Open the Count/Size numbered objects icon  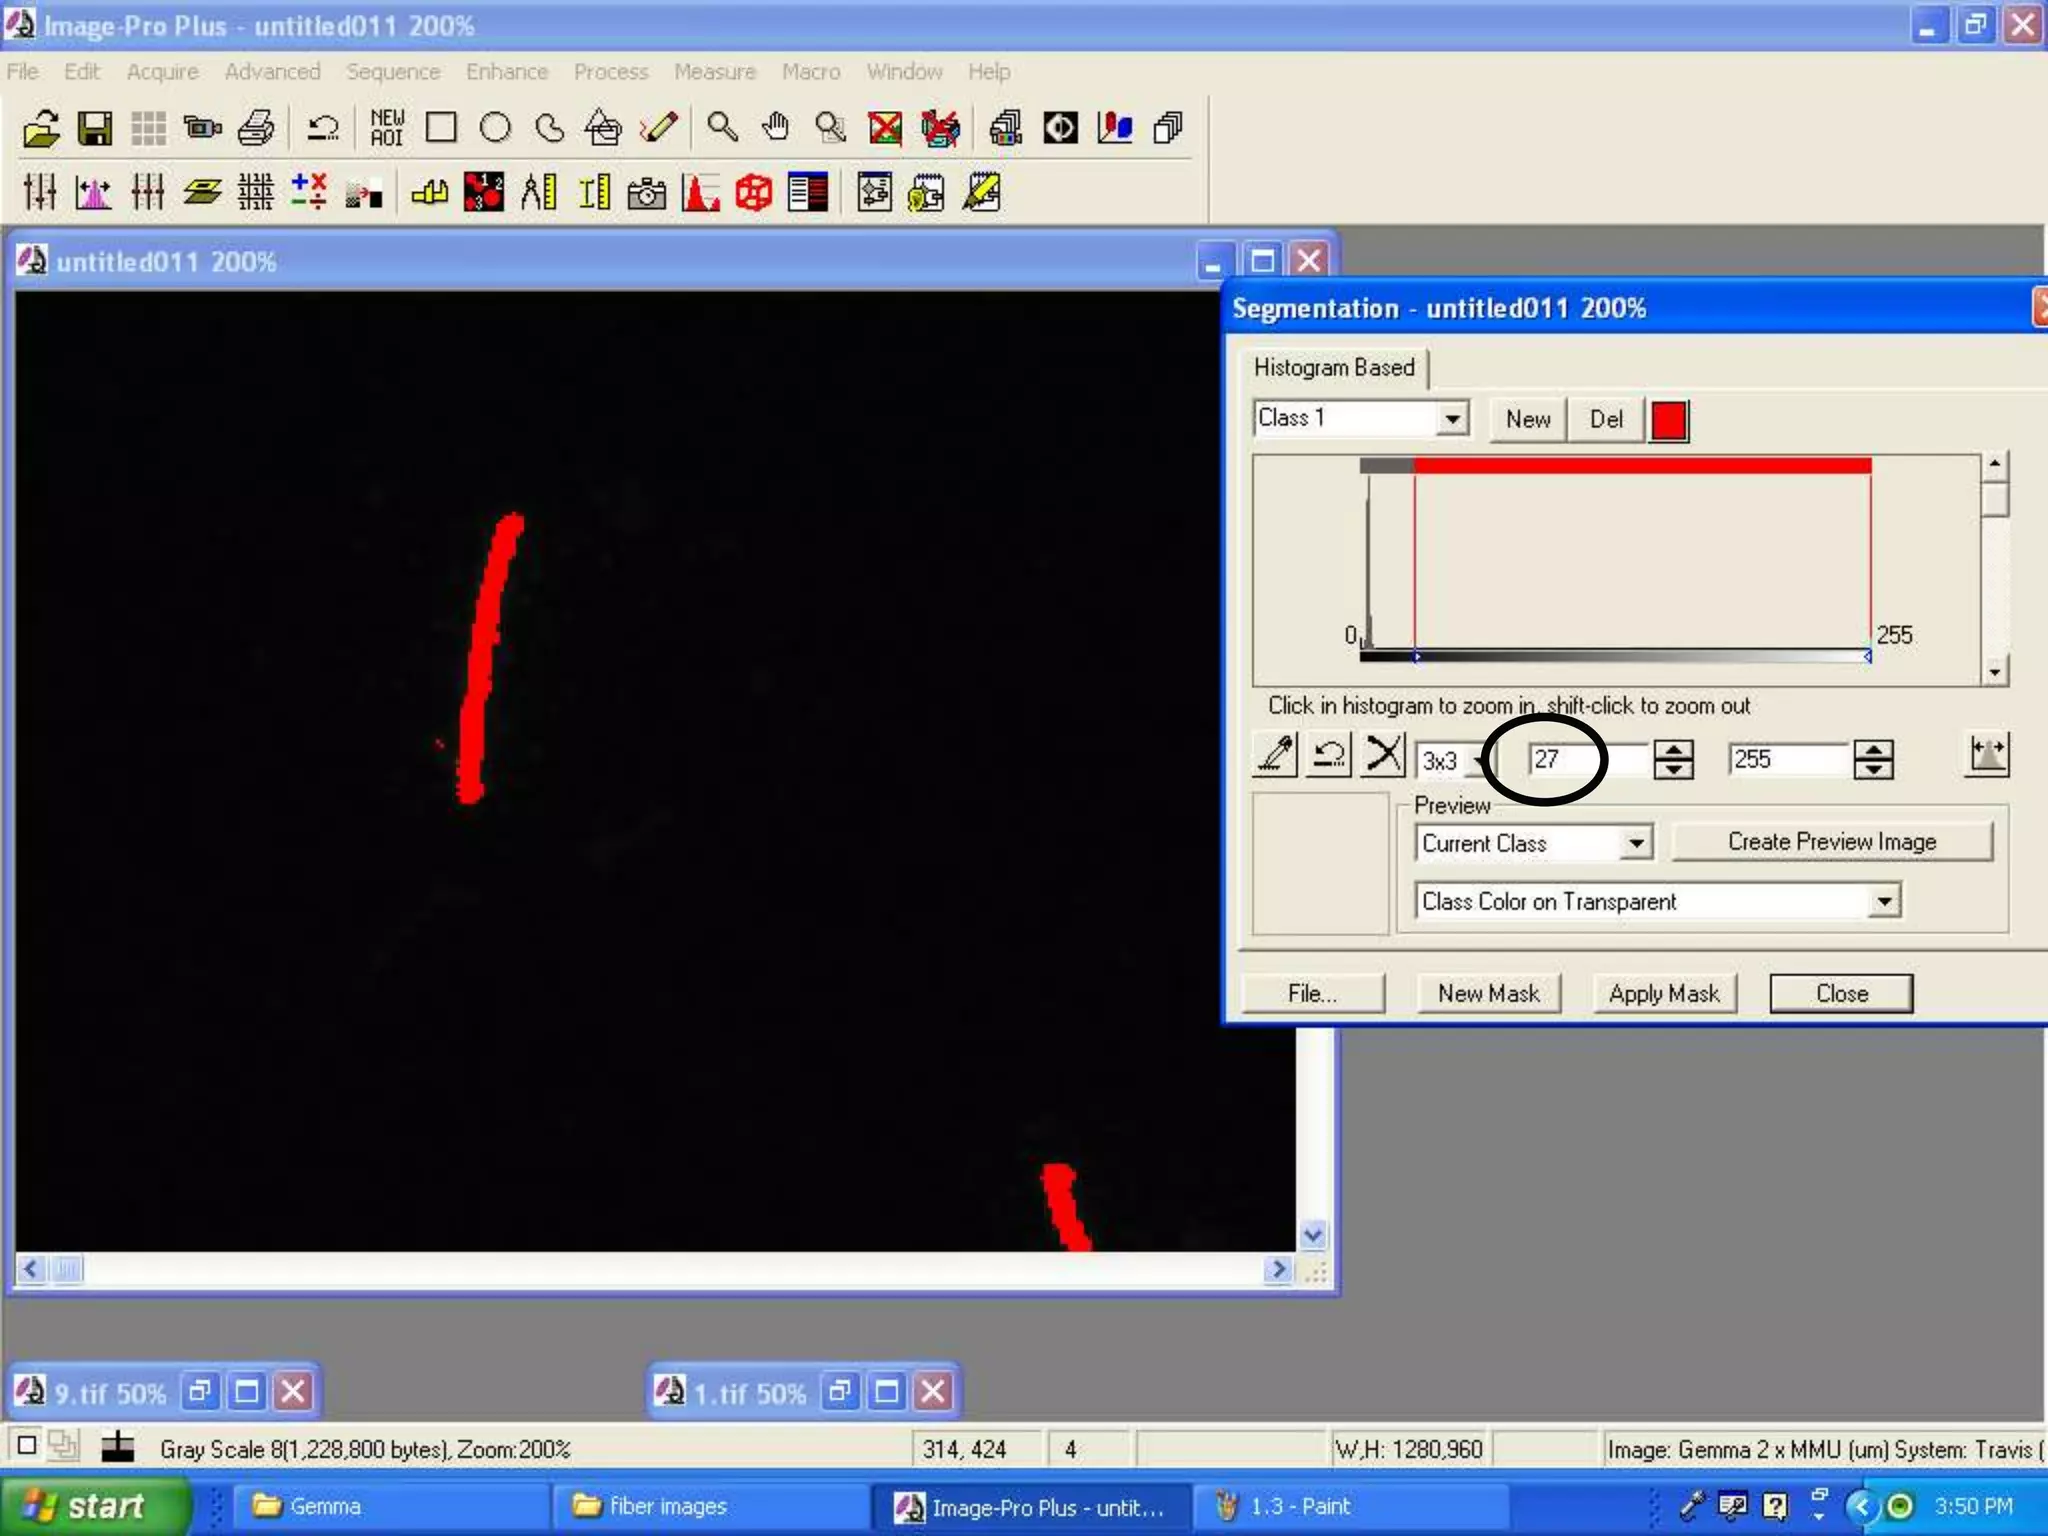tap(484, 192)
